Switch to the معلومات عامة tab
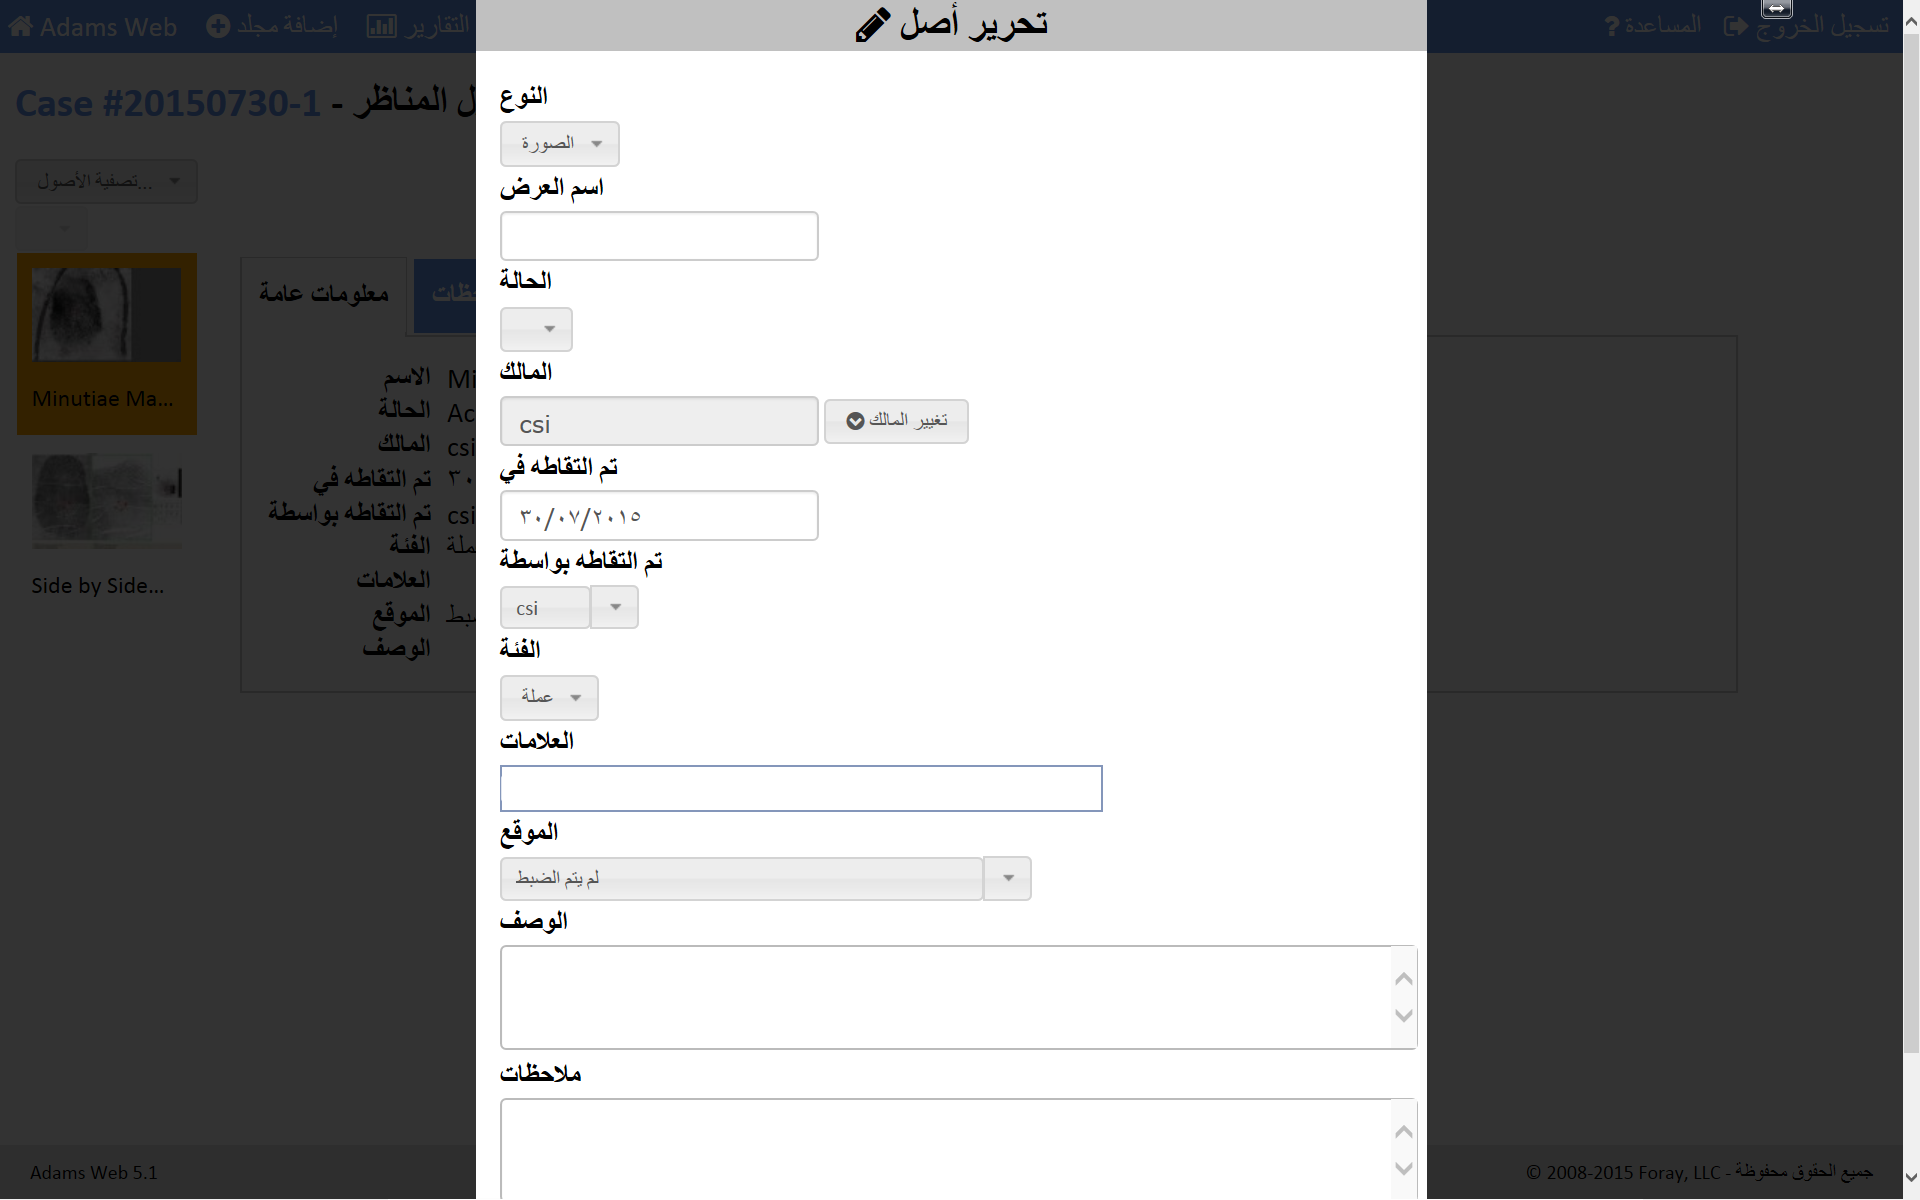This screenshot has width=1920, height=1200. [323, 294]
